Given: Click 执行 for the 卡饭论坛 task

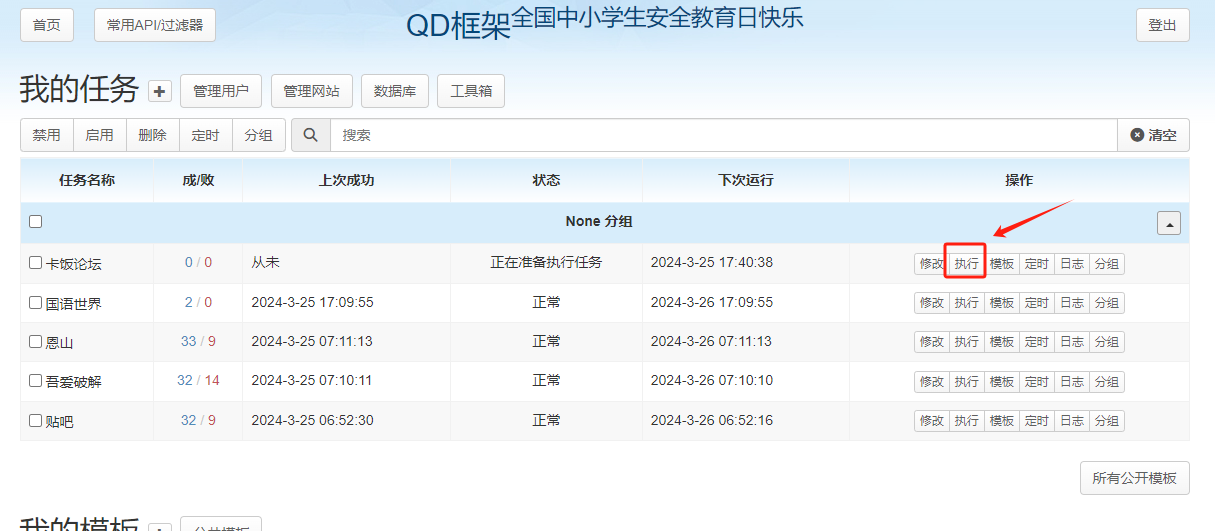Looking at the screenshot, I should tap(966, 264).
